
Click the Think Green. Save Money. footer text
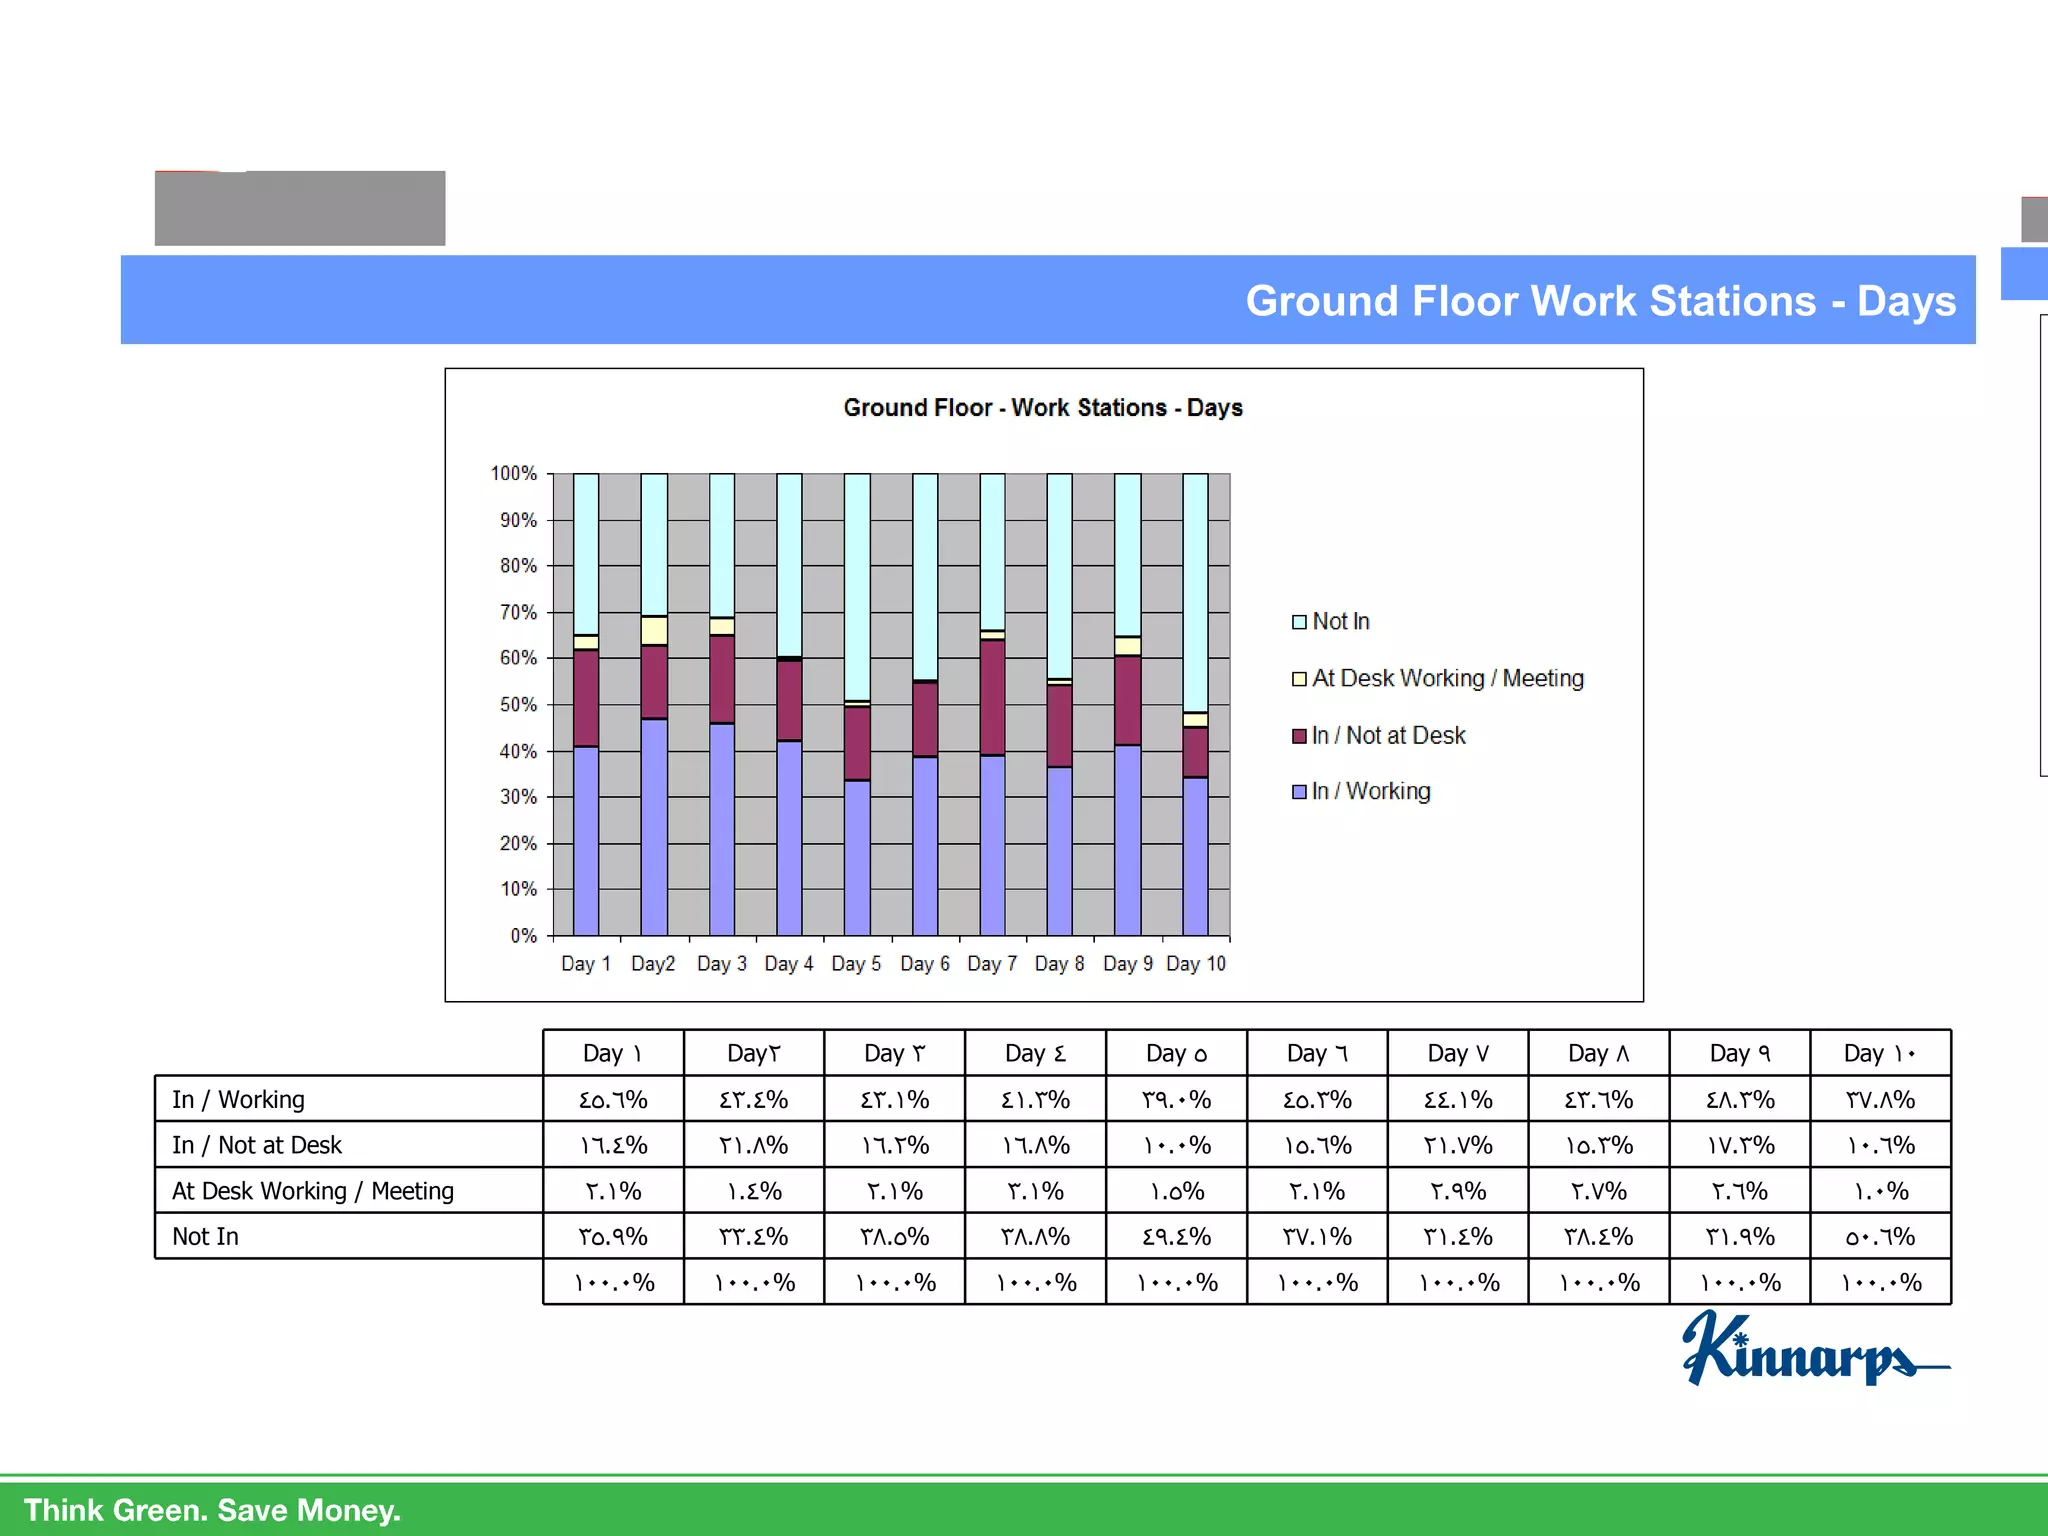tap(212, 1510)
